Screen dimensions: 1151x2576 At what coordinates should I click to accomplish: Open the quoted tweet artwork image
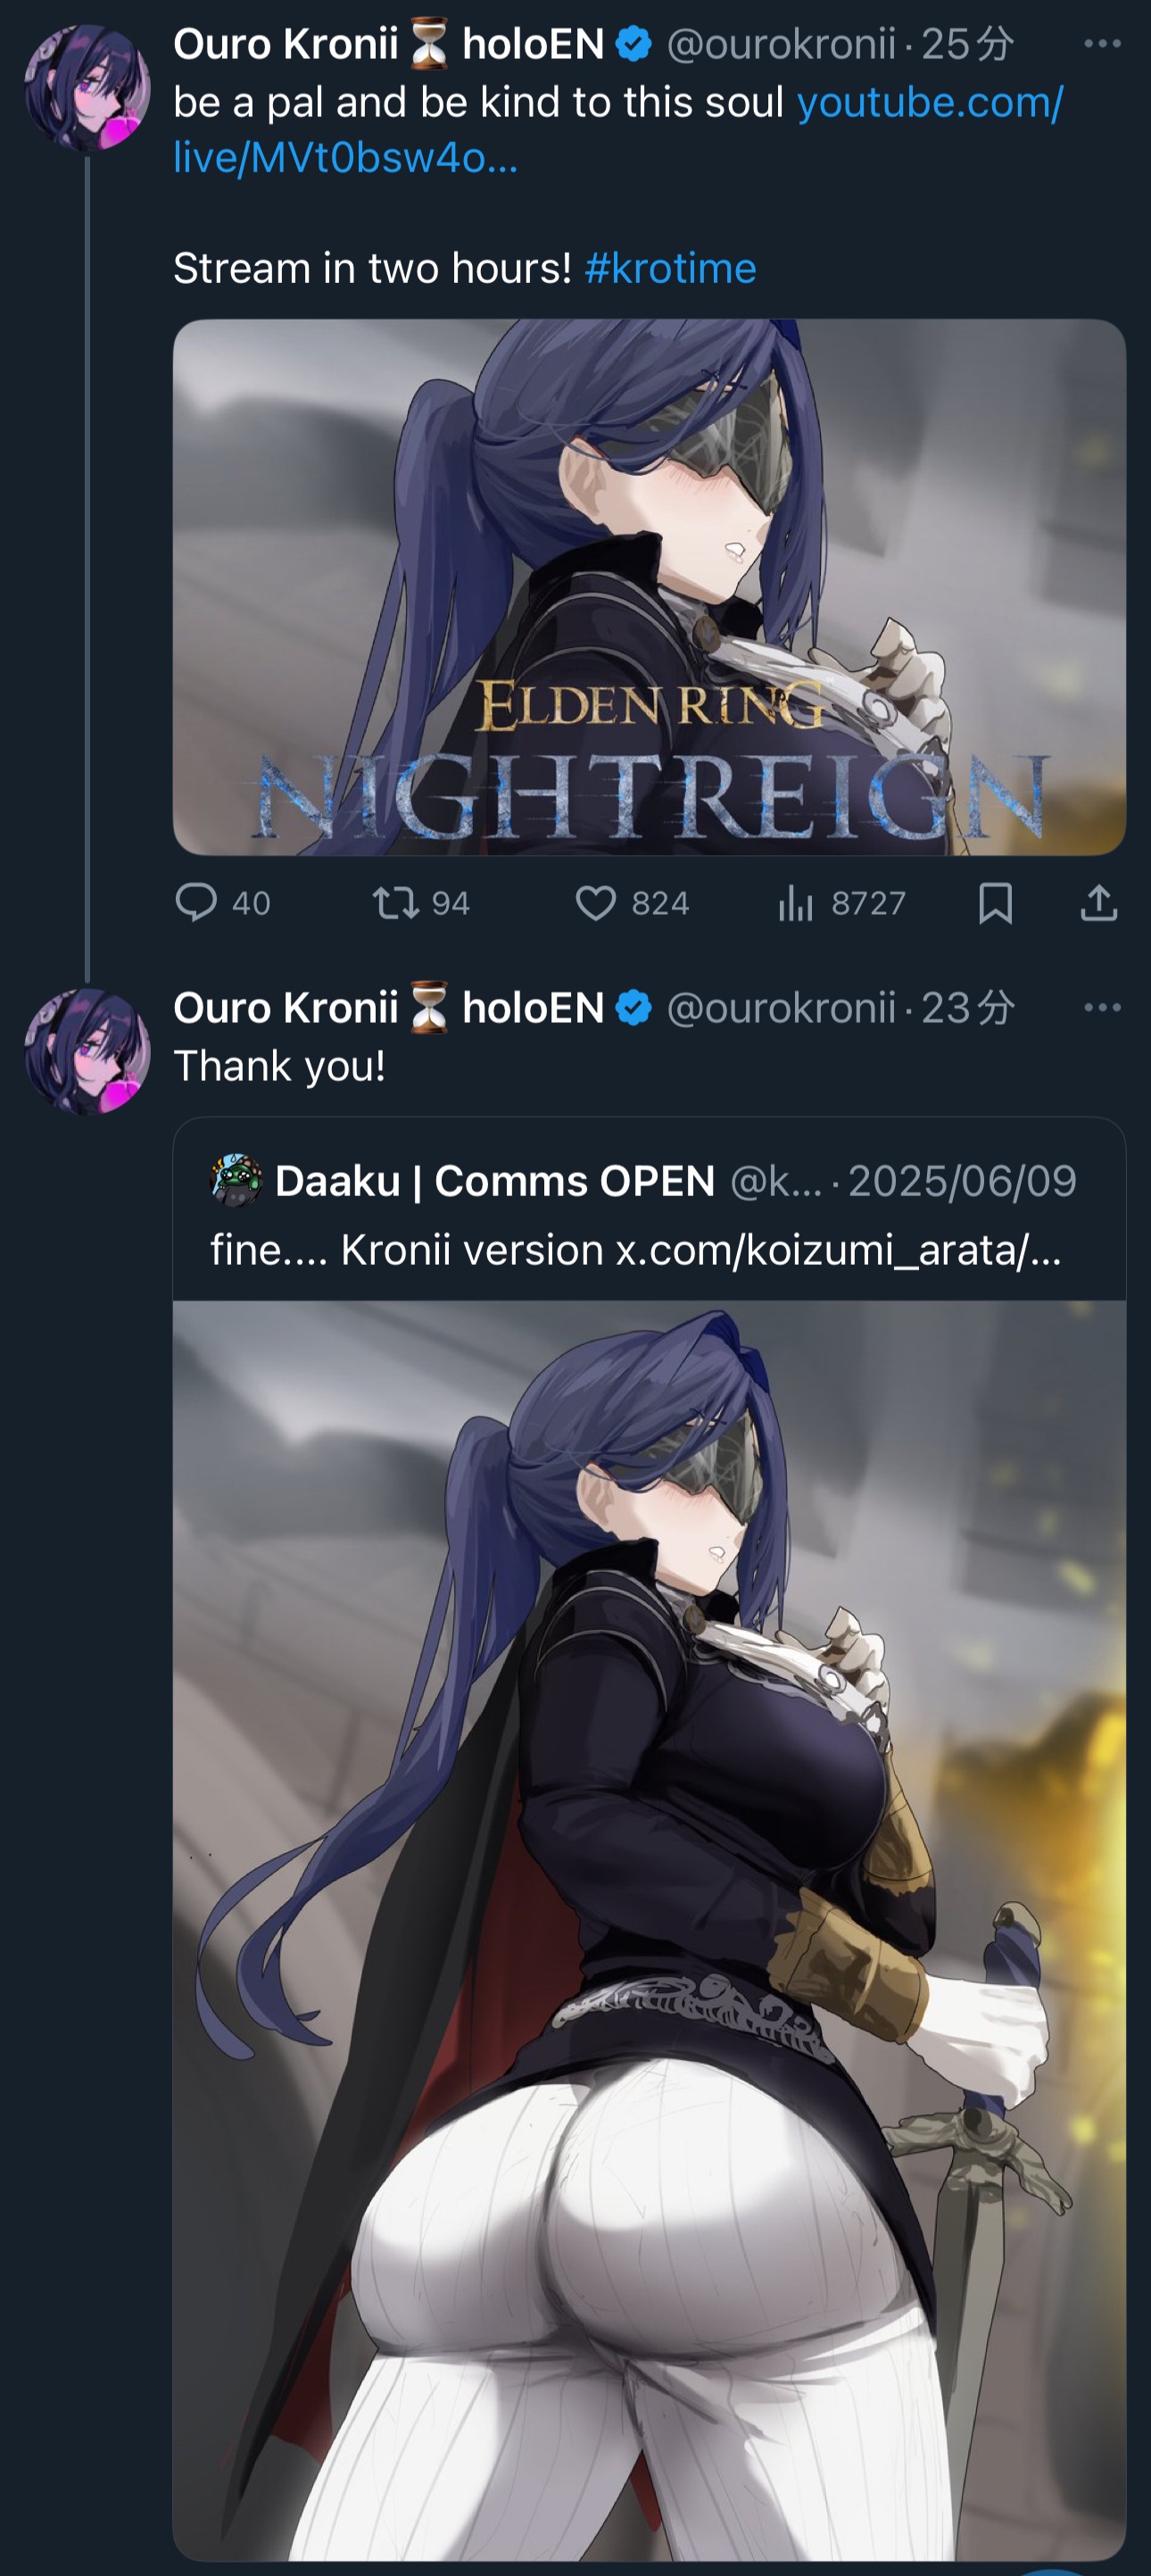point(649,1930)
